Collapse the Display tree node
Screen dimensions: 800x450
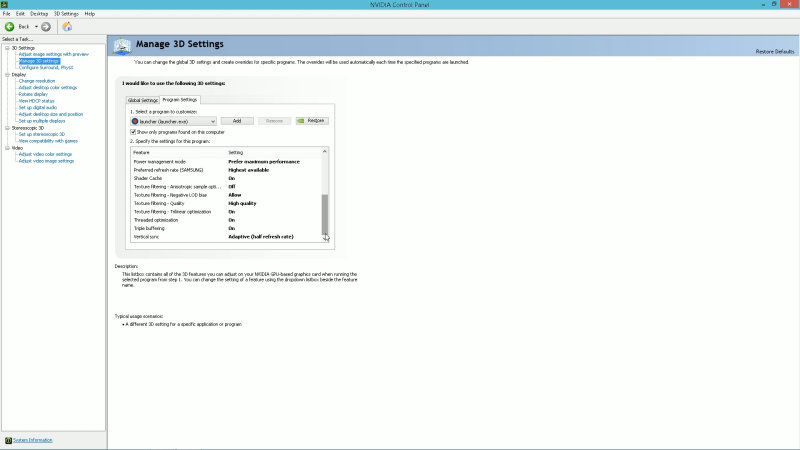[x=7, y=74]
